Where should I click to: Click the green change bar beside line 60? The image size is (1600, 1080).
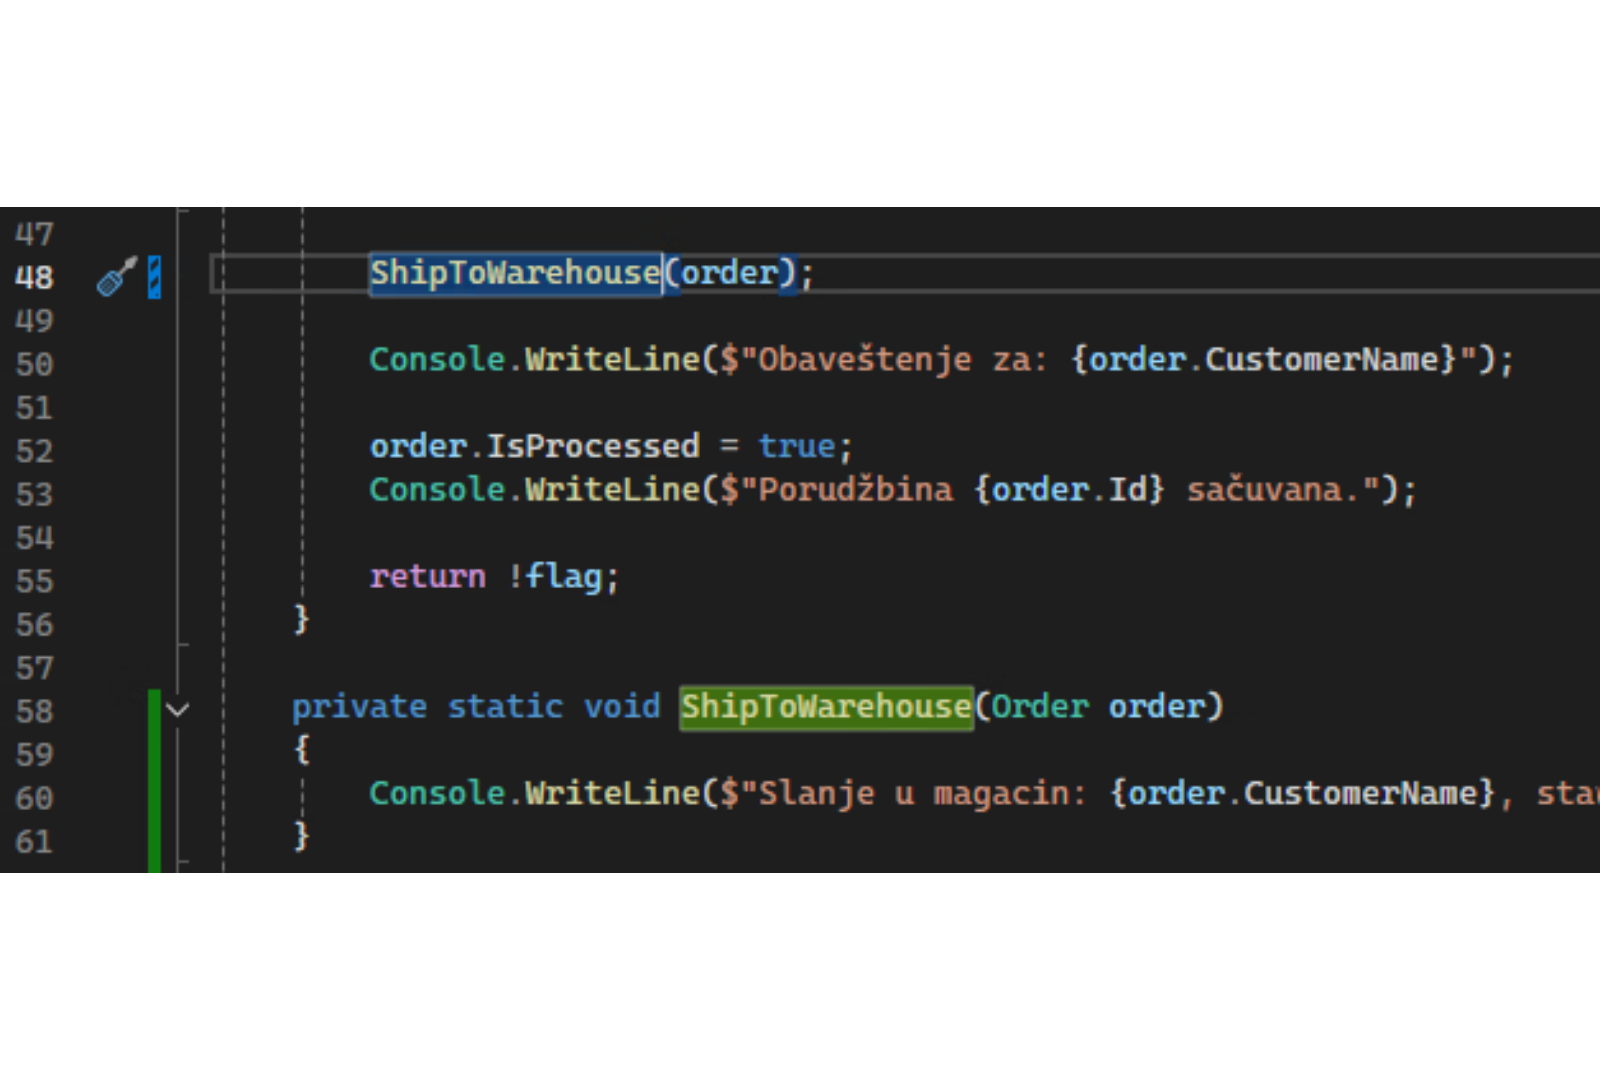click(x=154, y=797)
